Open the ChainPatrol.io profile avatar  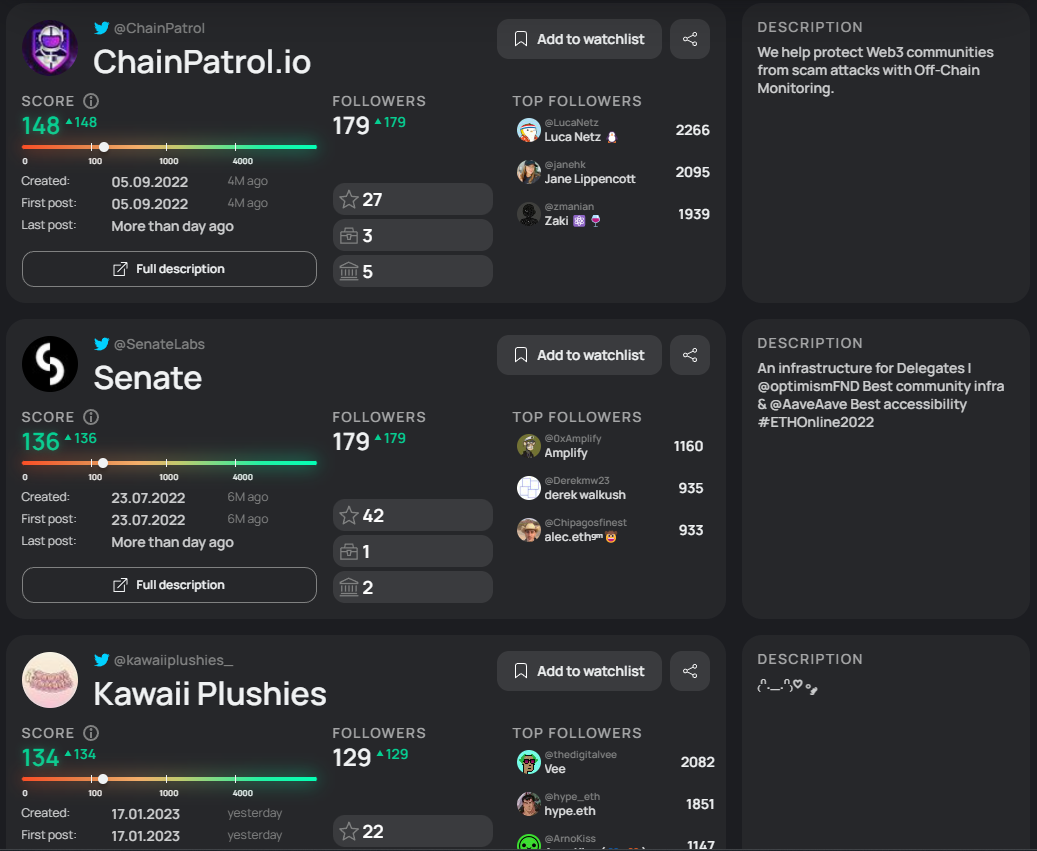[50, 47]
